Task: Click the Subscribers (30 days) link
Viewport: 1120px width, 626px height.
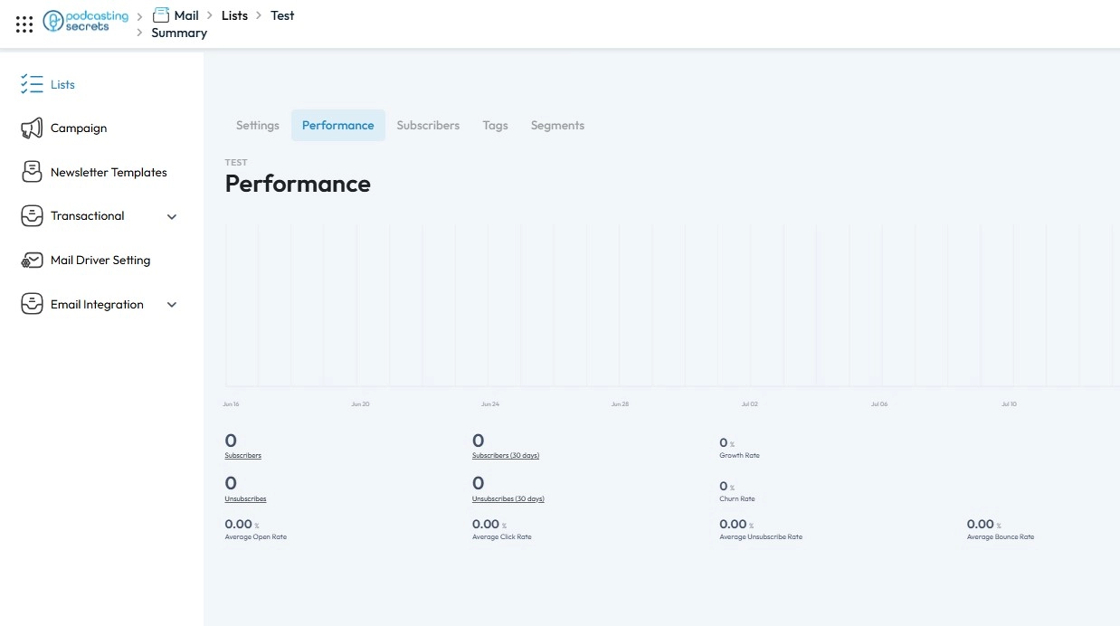Action: click(x=505, y=456)
